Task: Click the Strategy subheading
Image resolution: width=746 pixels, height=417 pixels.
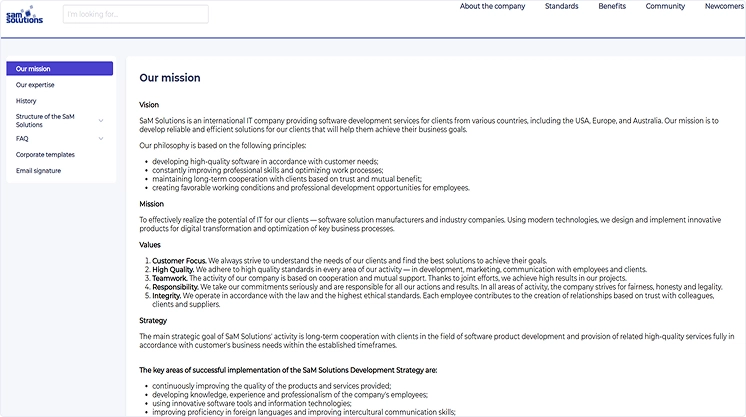Action: (x=153, y=320)
